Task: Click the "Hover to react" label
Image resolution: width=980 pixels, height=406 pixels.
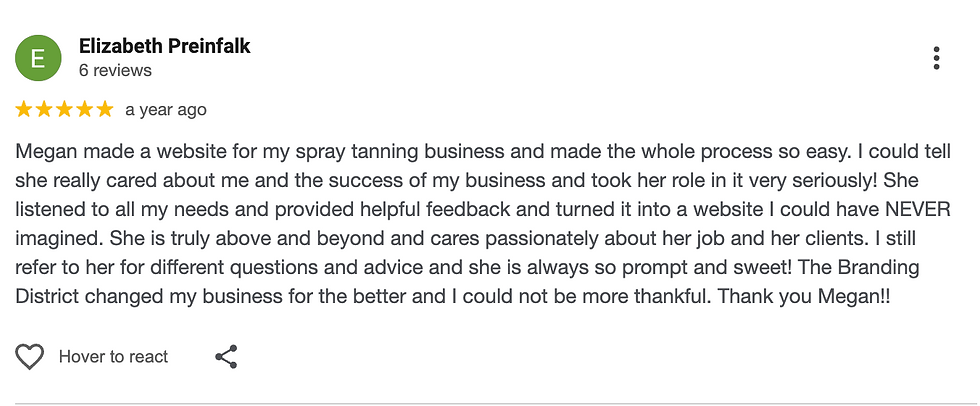Action: point(113,357)
